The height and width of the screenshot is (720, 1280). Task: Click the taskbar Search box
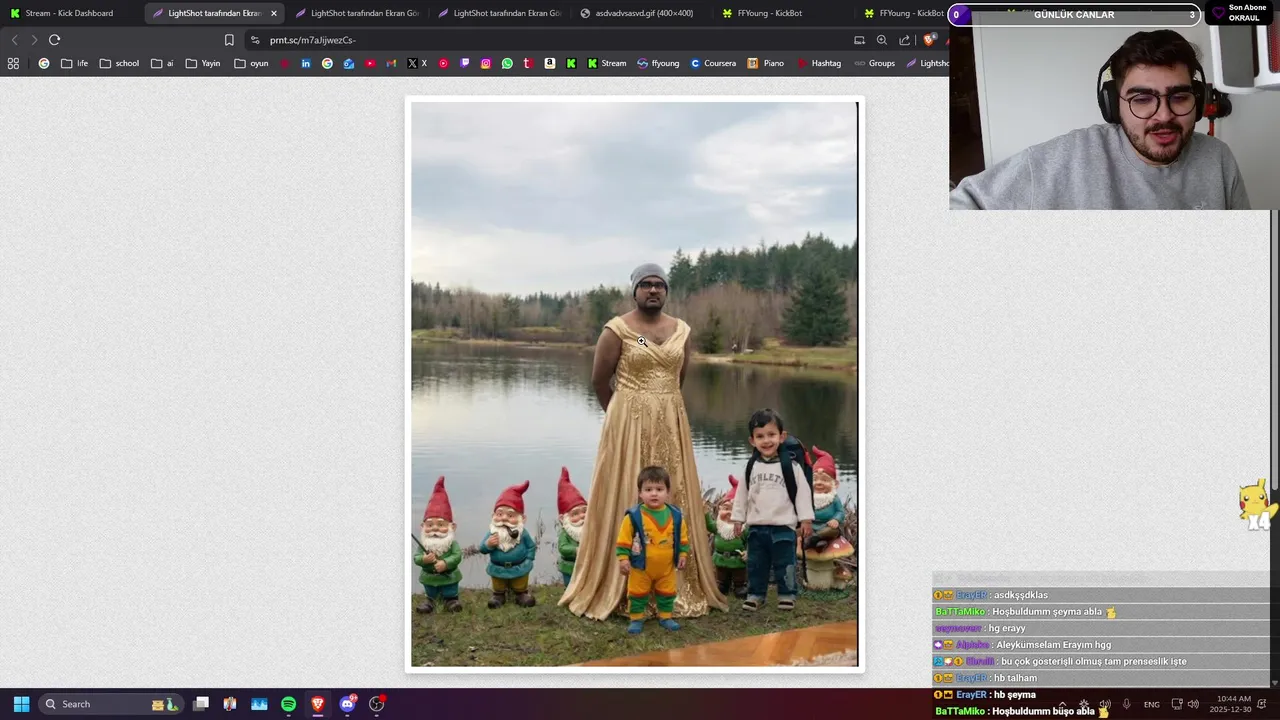(110, 704)
